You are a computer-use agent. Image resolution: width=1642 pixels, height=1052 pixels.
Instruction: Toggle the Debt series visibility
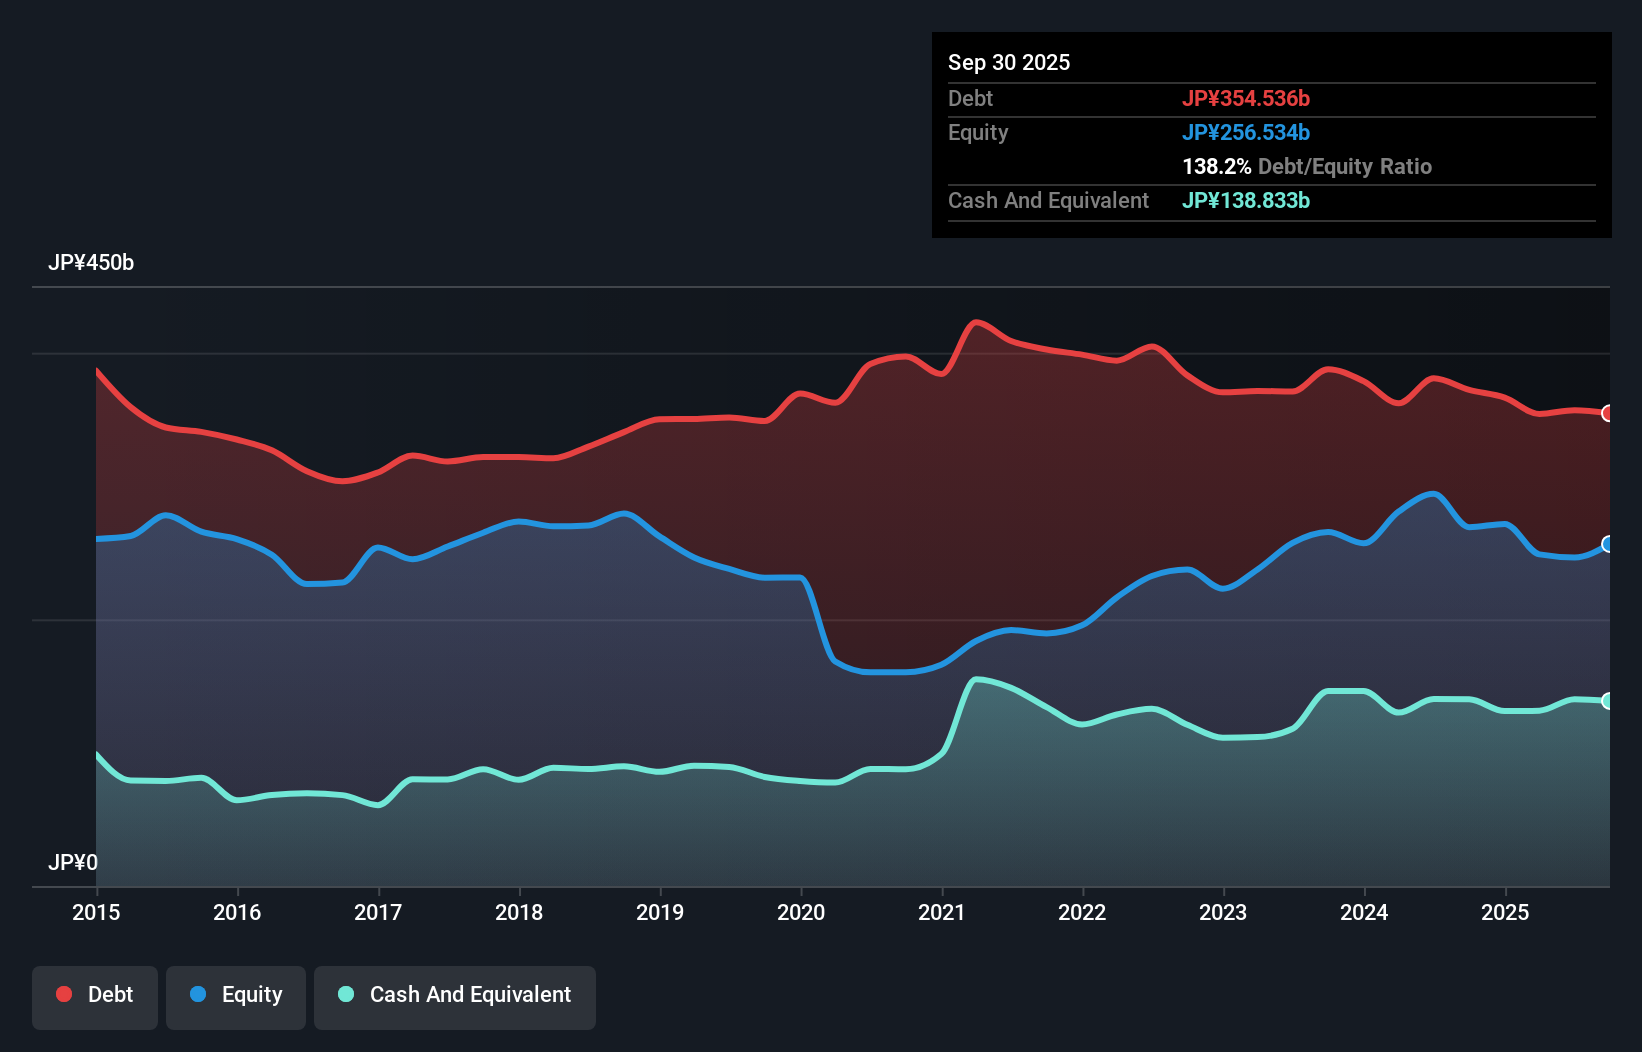[95, 995]
